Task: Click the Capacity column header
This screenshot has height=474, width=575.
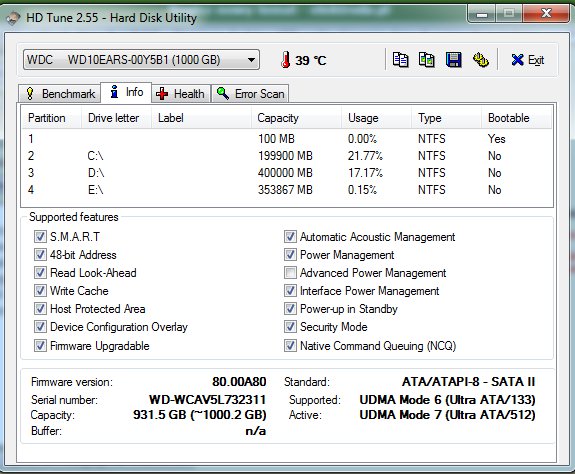Action: tap(297, 118)
